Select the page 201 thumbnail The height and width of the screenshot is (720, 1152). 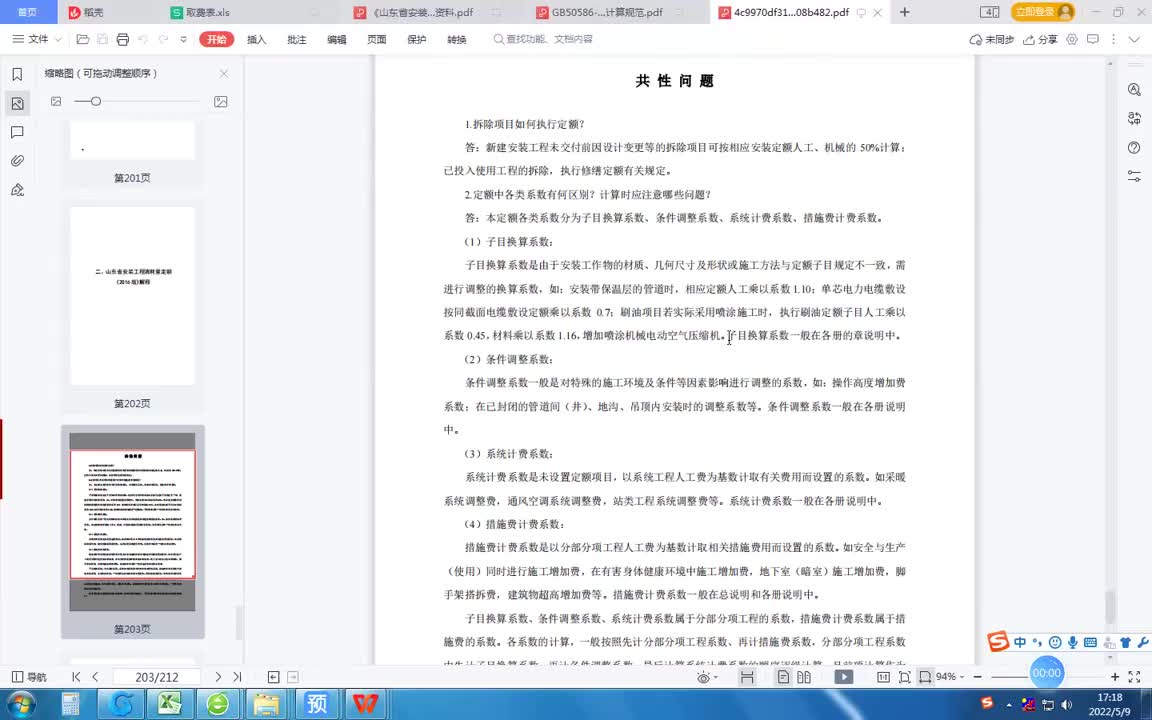click(x=132, y=141)
